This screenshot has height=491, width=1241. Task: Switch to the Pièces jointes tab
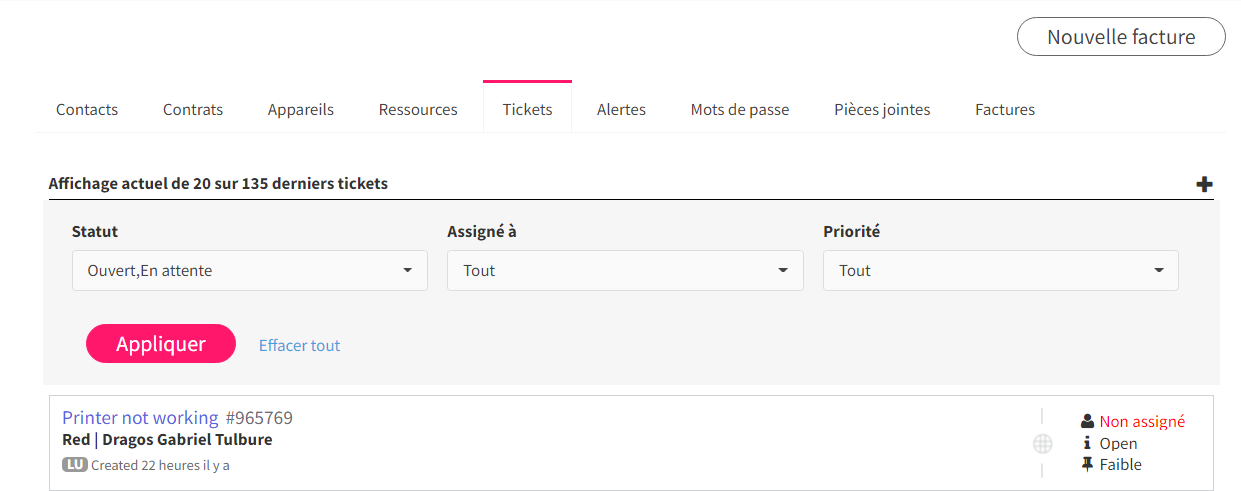[882, 109]
